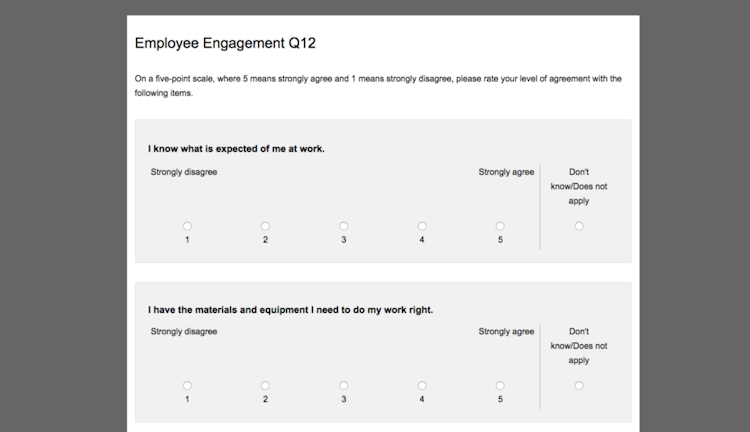Select rating 5 for expected of me question
This screenshot has height=432, width=750.
500,226
